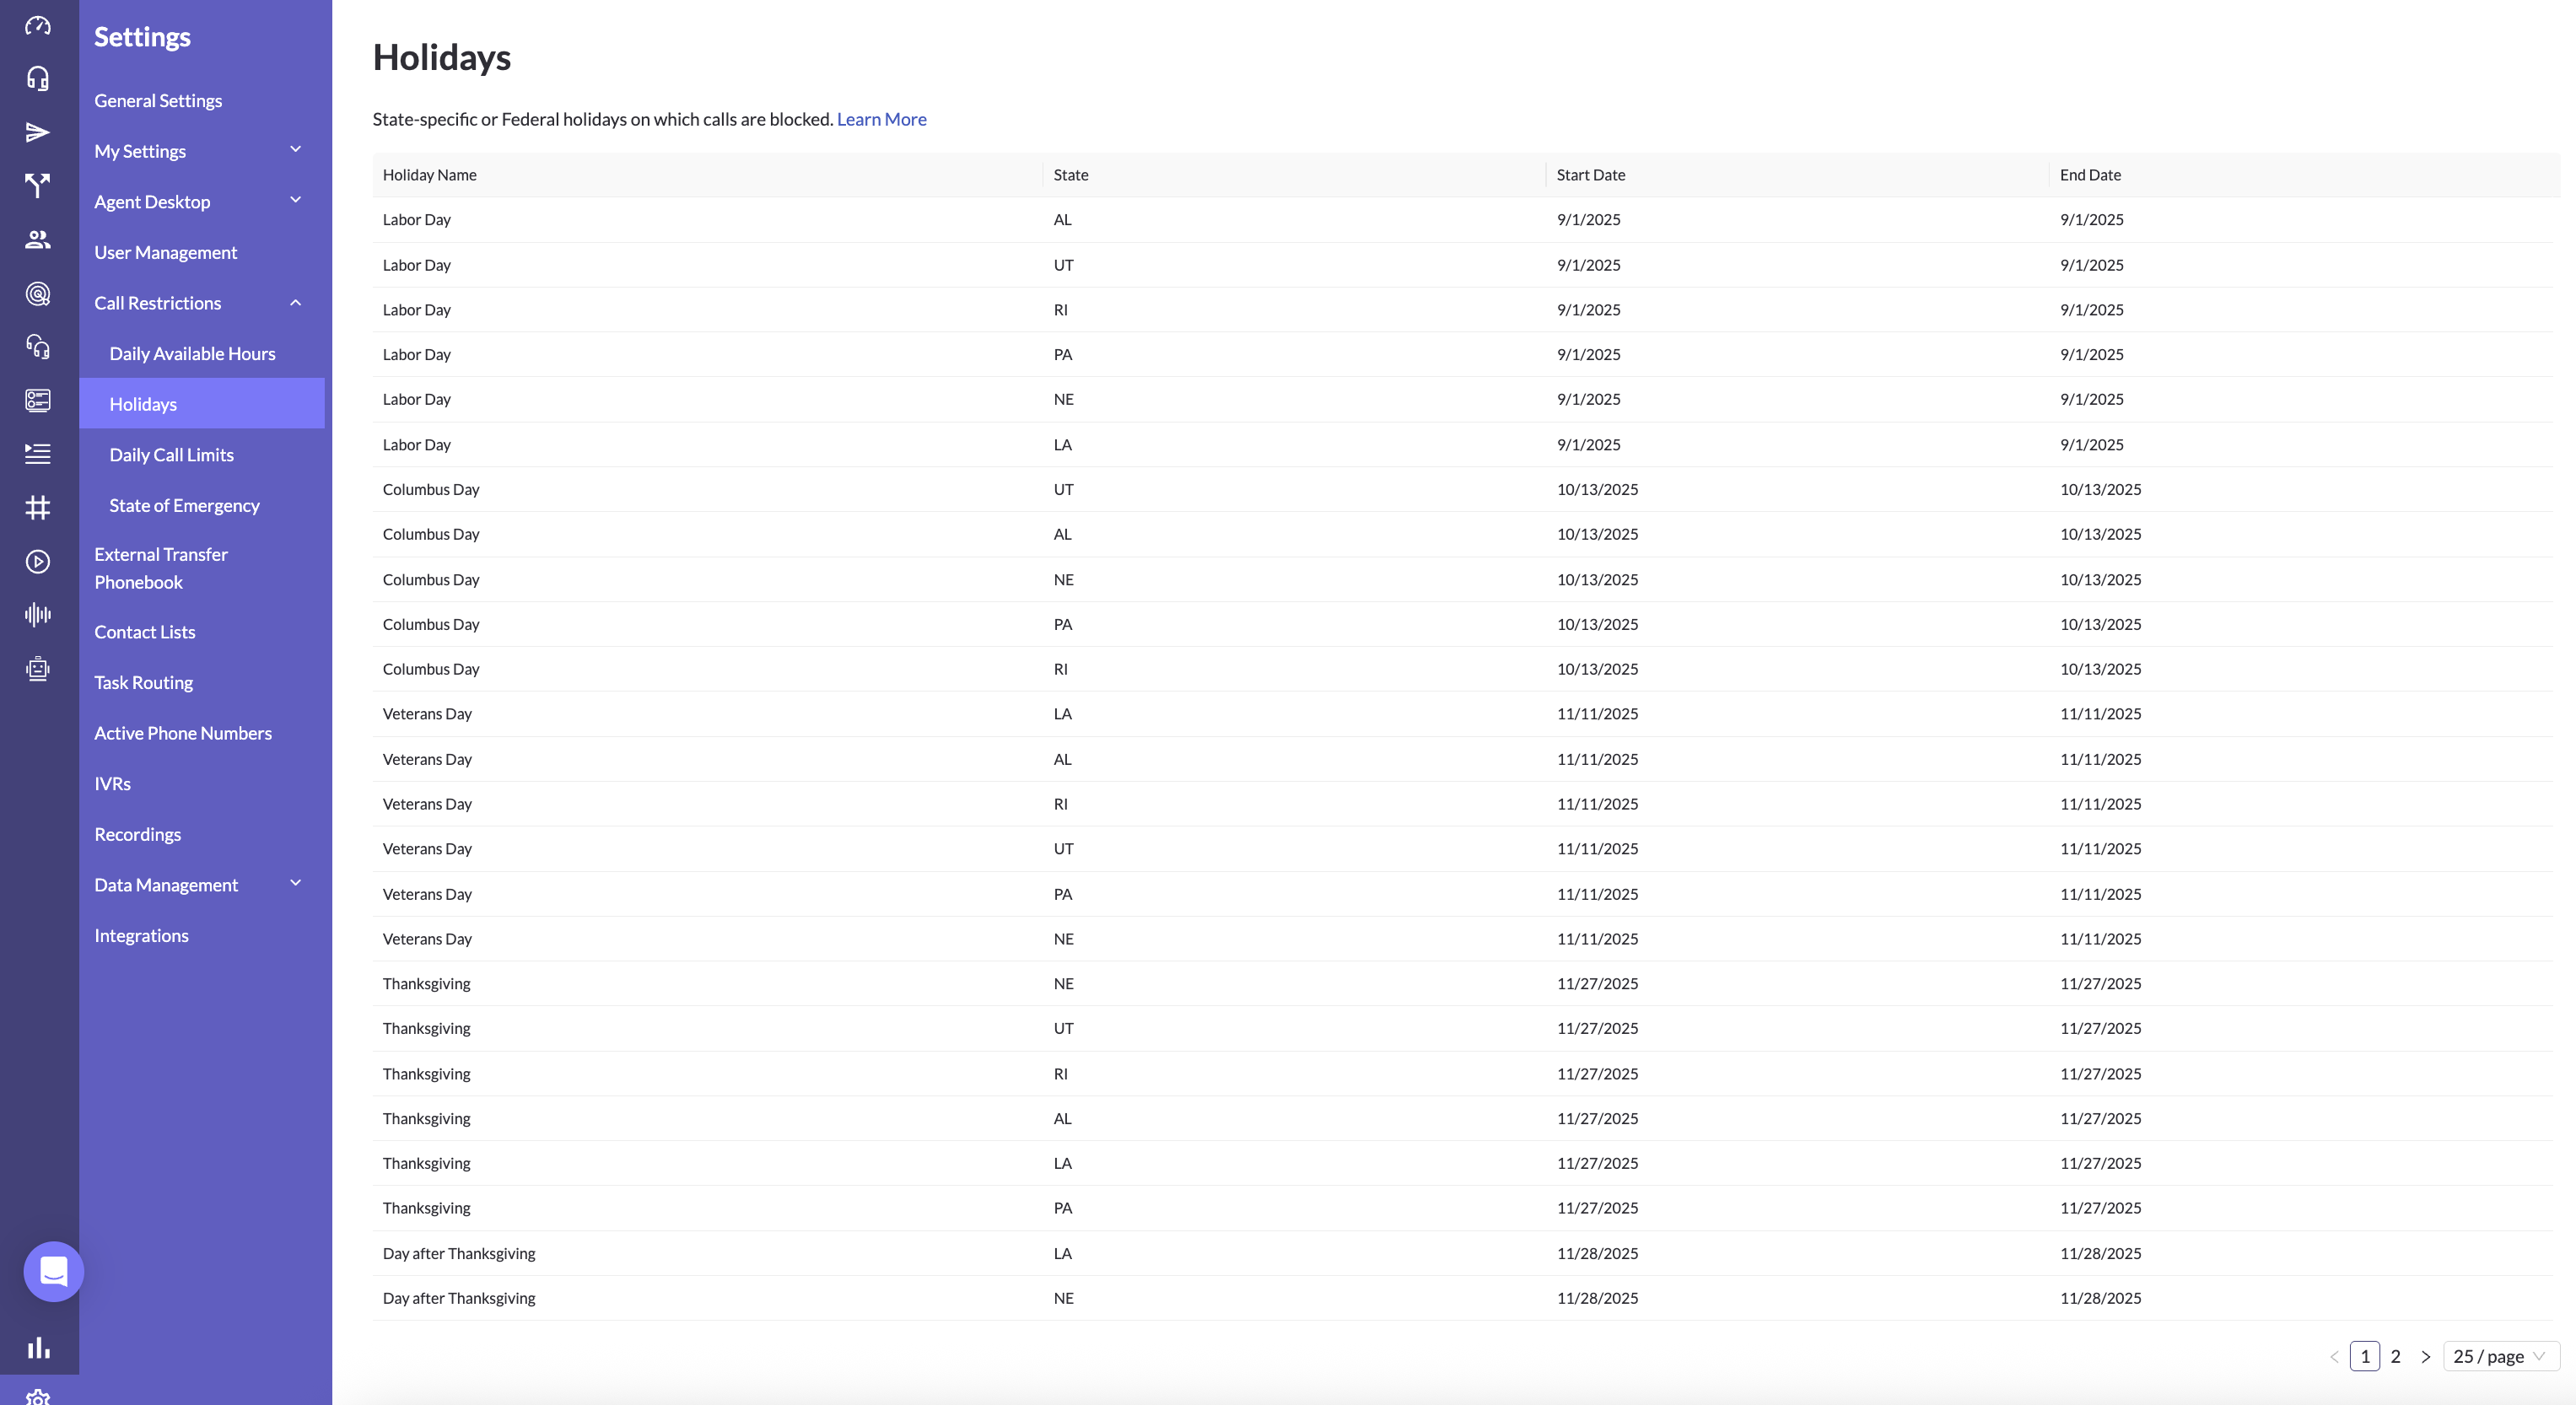Open the users group icon
The width and height of the screenshot is (2576, 1405).
pyautogui.click(x=38, y=239)
